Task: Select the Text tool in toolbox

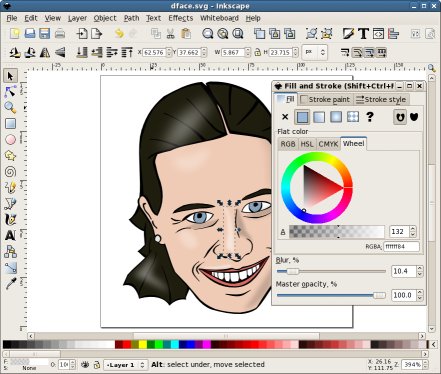Action: tap(10, 236)
